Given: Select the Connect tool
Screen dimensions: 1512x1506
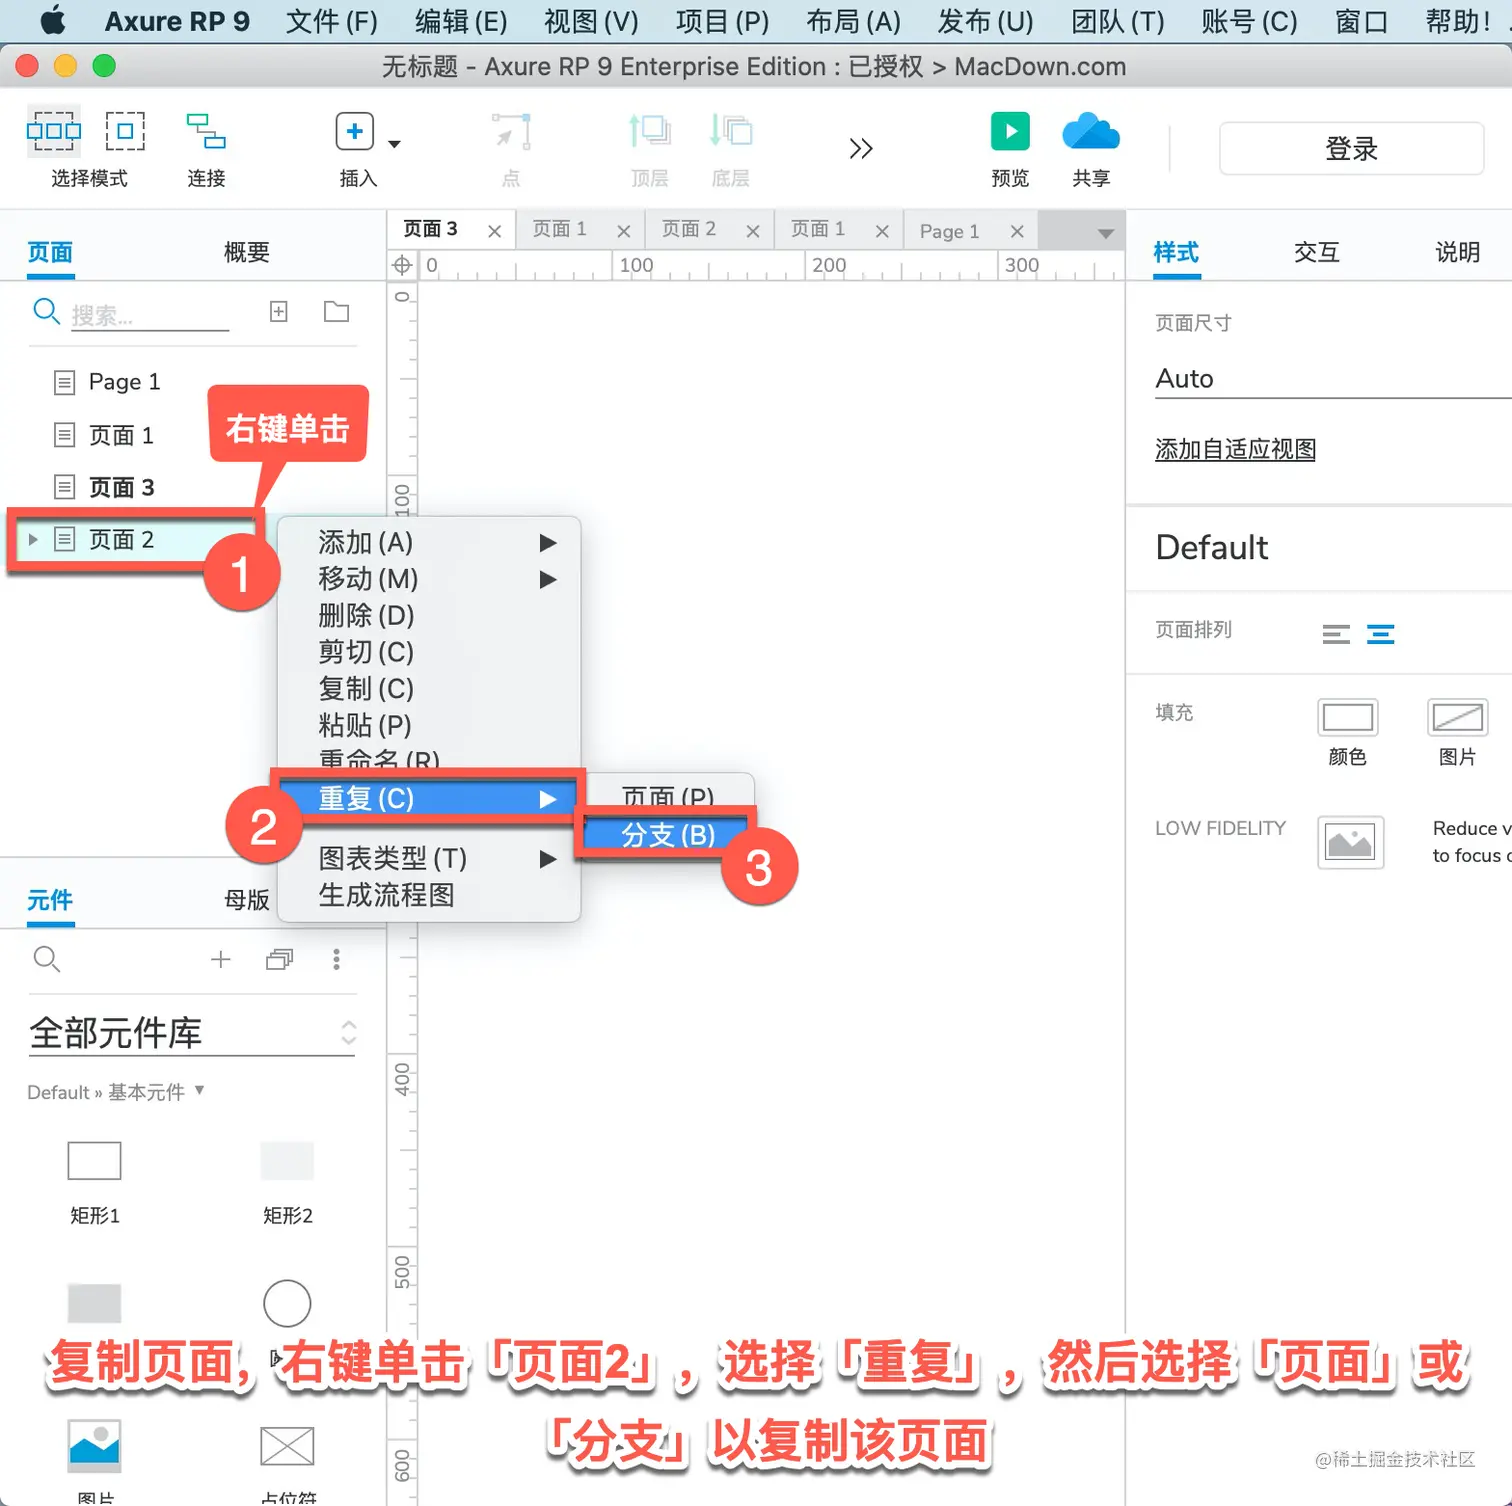Looking at the screenshot, I should (206, 131).
